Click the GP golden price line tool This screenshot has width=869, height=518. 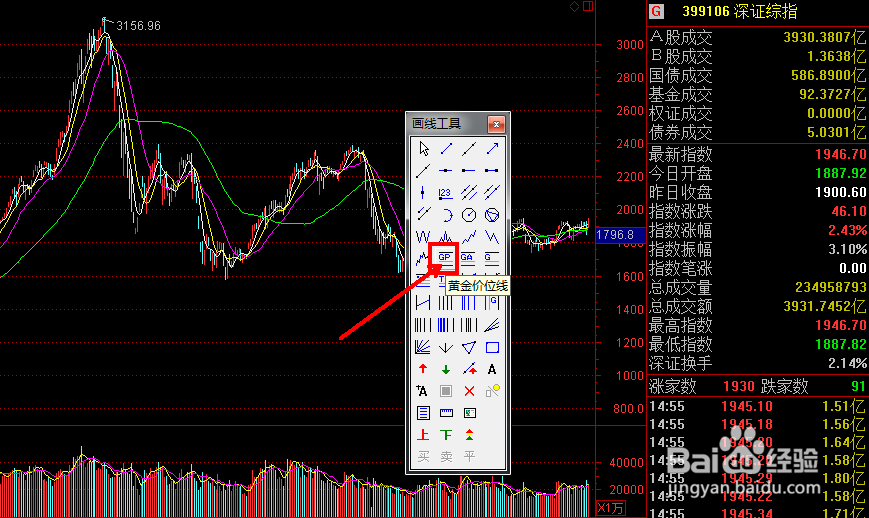[444, 257]
